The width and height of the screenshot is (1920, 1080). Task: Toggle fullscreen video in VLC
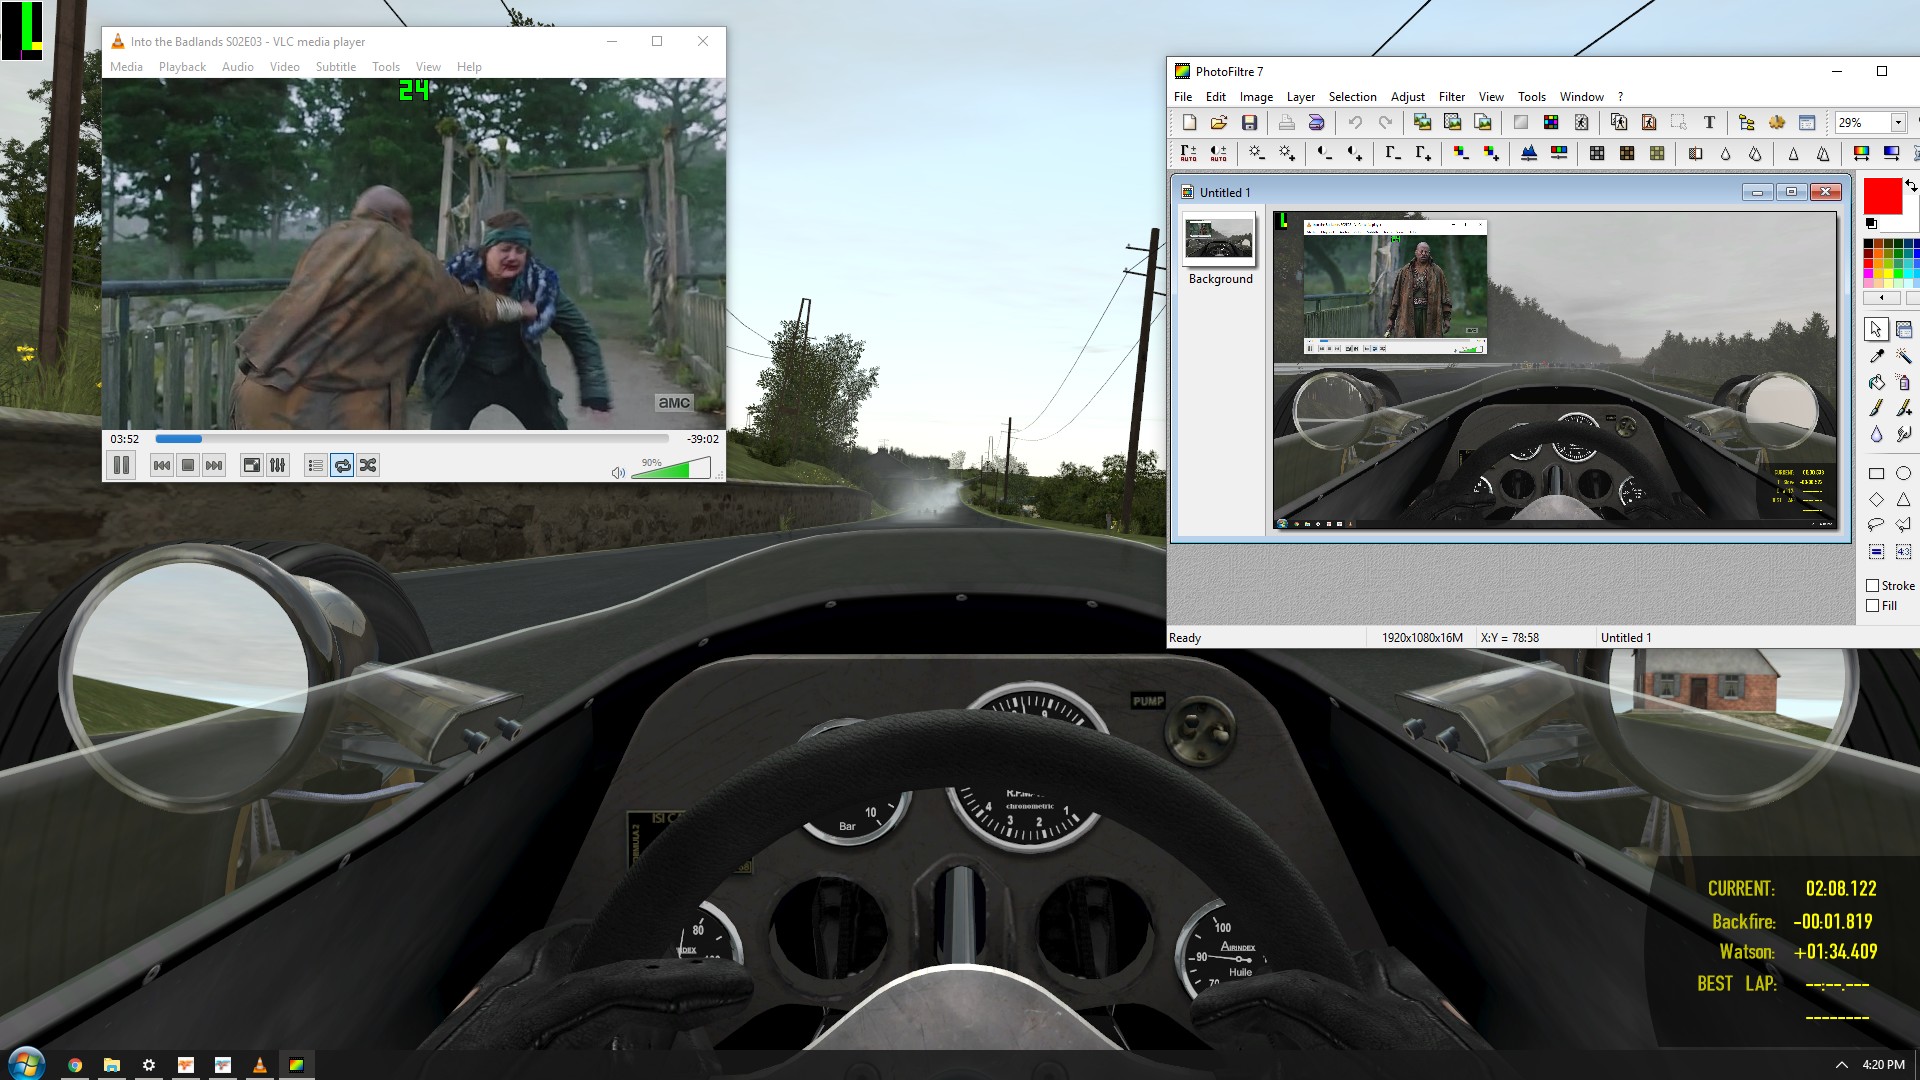point(252,465)
